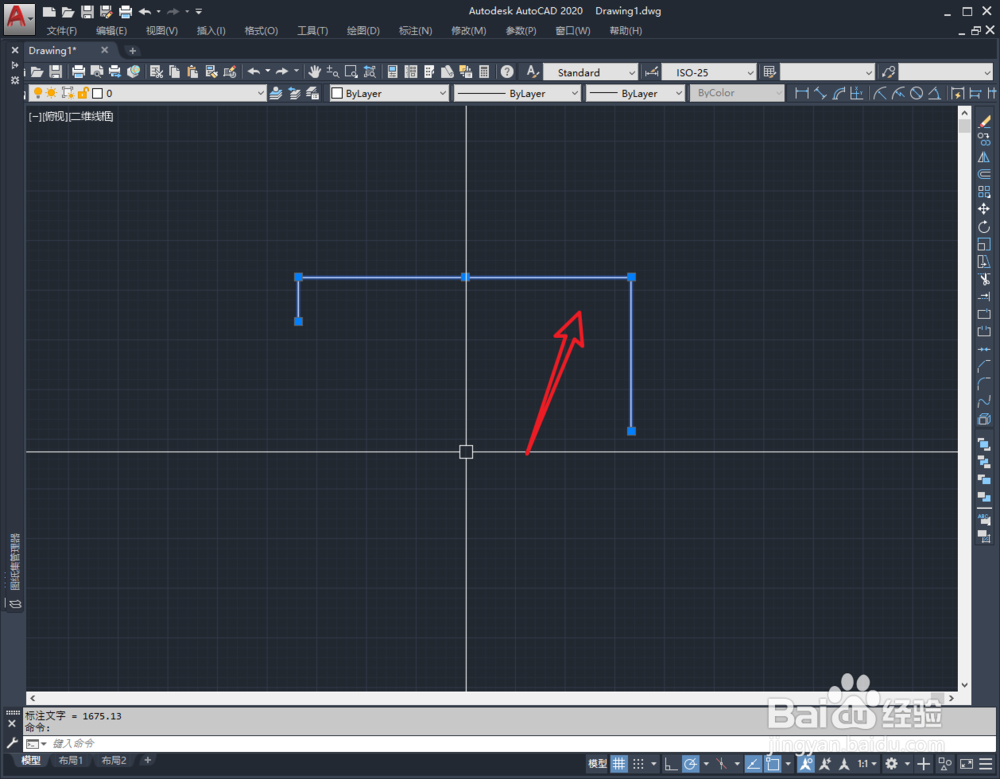
Task: Click the Help question mark icon
Action: [x=507, y=72]
